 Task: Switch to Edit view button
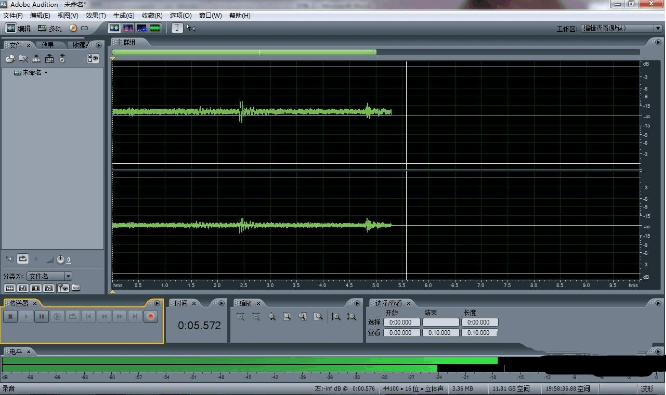click(18, 28)
